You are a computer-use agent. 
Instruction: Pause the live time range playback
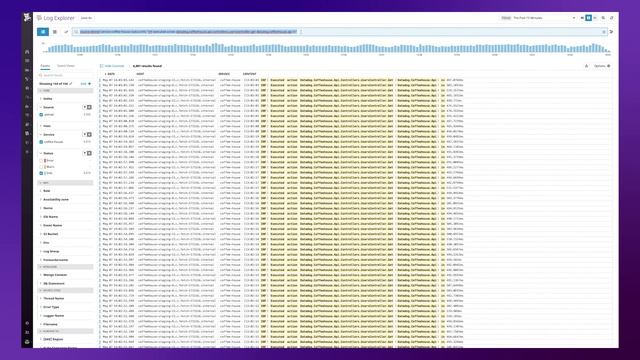click(588, 18)
